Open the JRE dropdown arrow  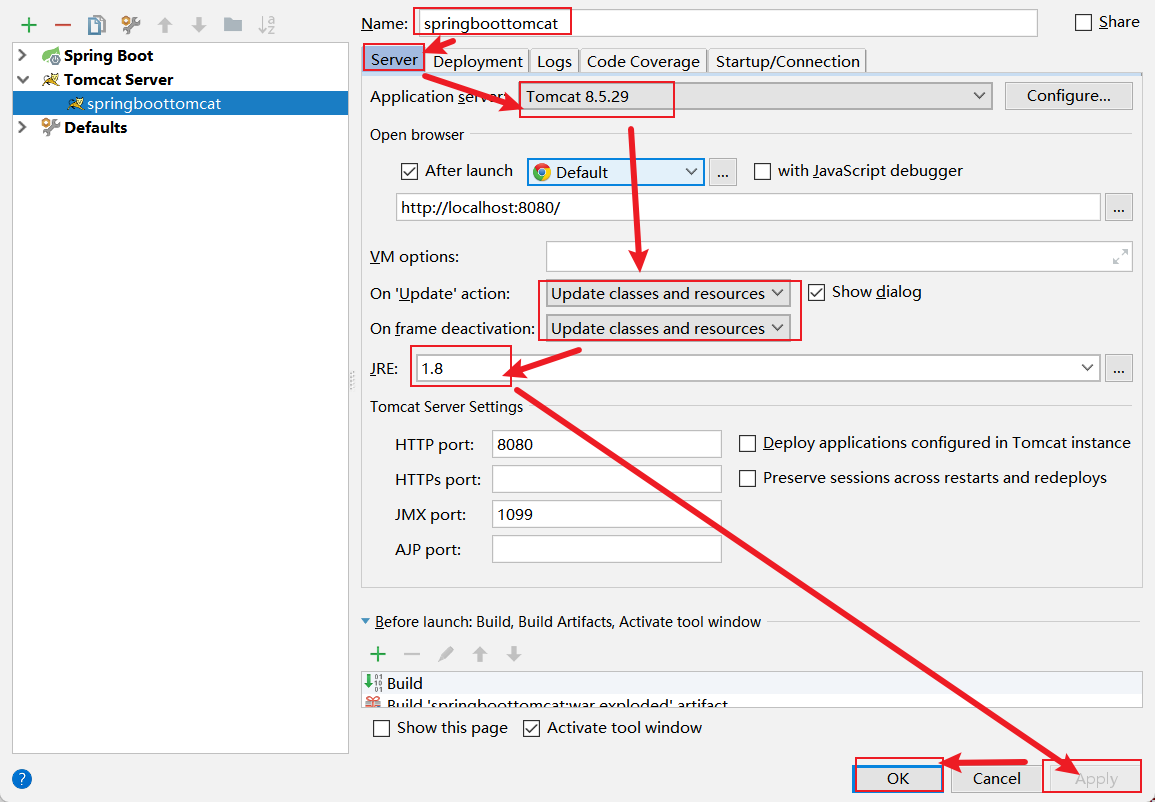1087,368
